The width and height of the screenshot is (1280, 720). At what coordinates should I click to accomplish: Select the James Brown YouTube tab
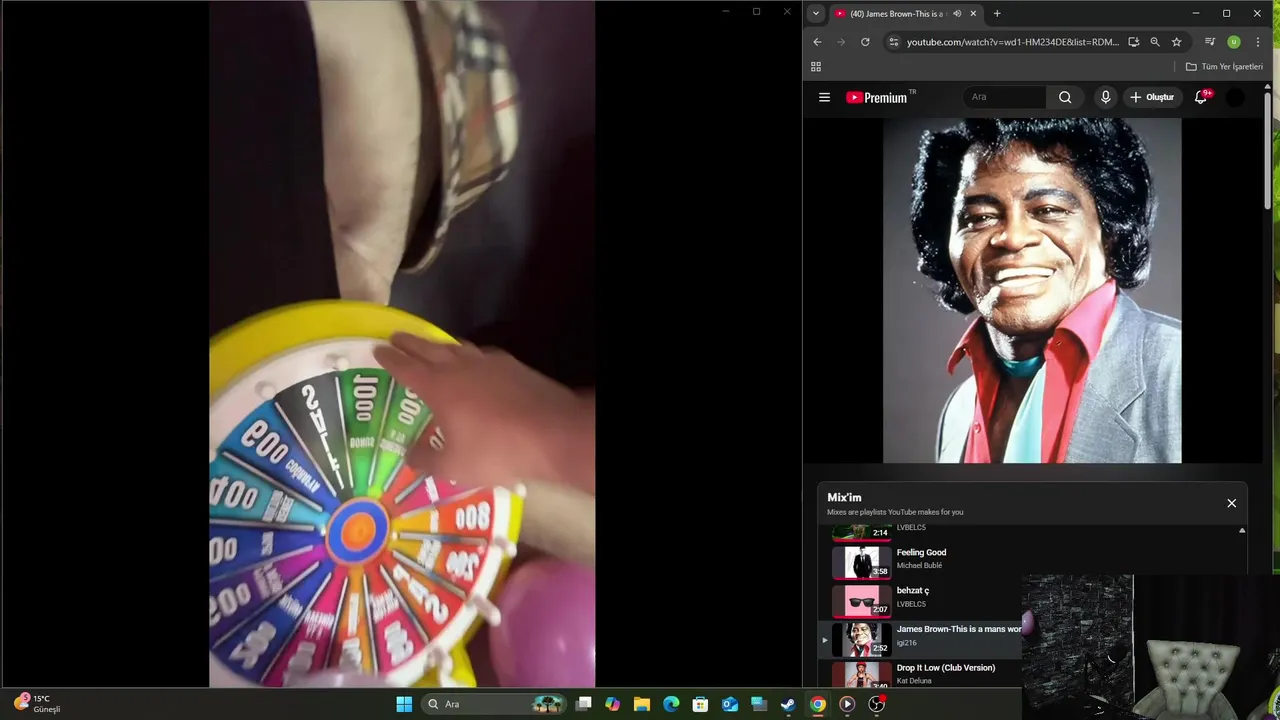pyautogui.click(x=897, y=14)
